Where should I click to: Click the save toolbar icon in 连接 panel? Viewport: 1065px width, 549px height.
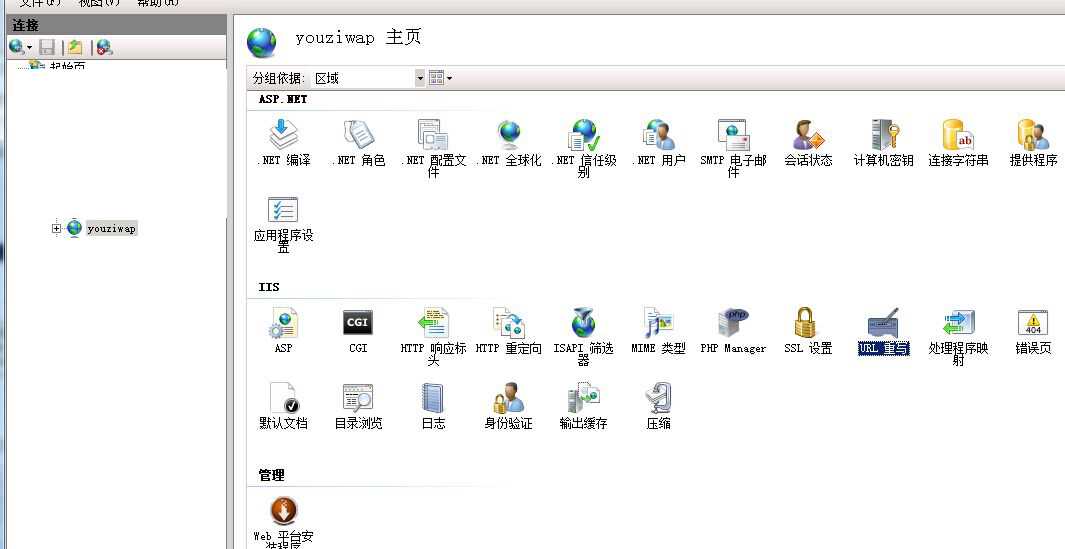tap(47, 48)
